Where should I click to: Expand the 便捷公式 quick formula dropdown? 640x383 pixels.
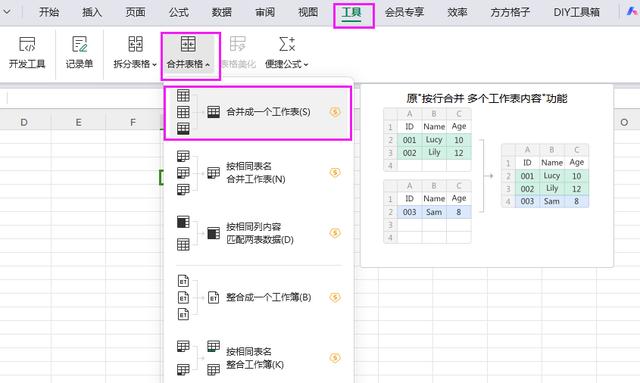pos(287,52)
